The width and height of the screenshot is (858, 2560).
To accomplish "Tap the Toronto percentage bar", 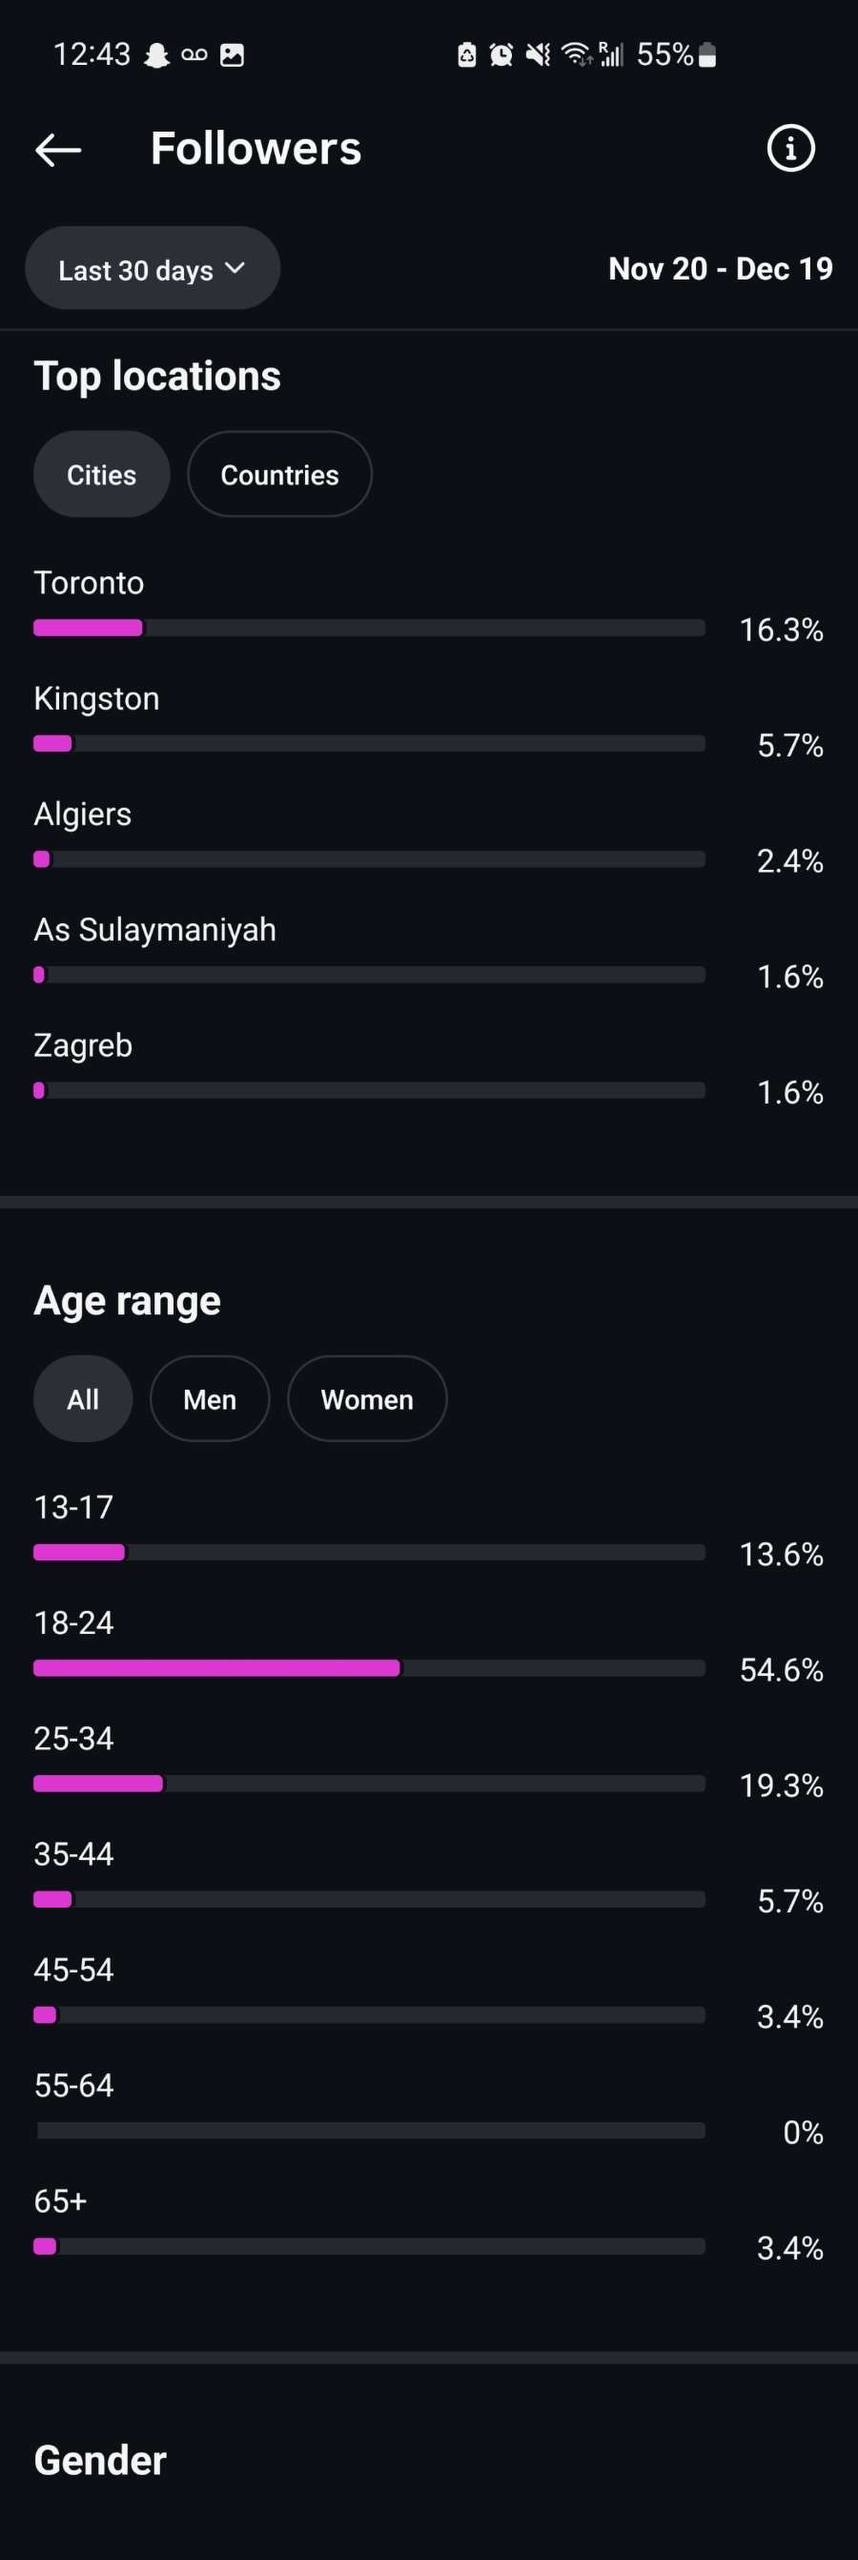I will [x=369, y=628].
